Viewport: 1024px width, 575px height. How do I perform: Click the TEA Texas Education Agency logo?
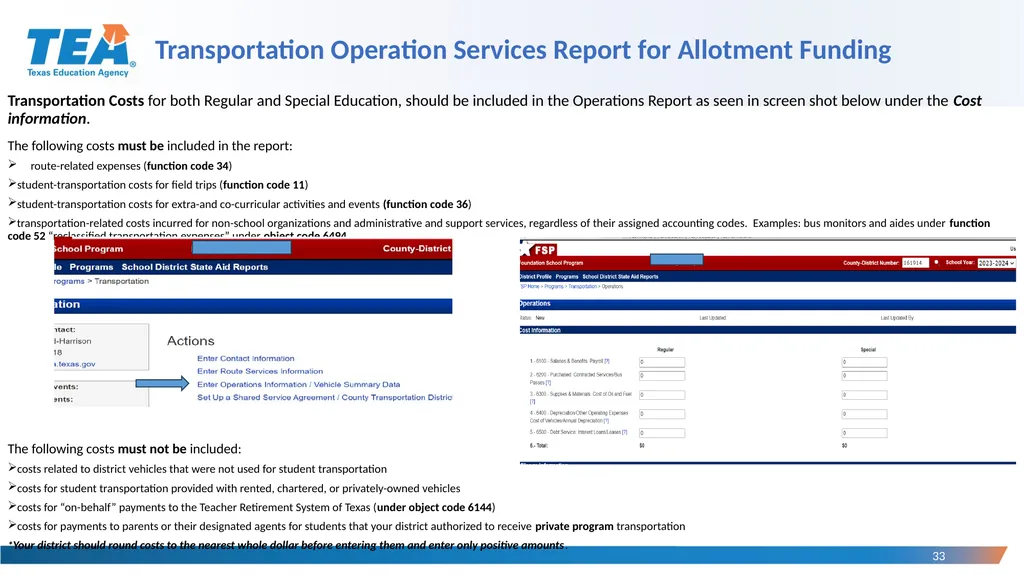click(81, 52)
